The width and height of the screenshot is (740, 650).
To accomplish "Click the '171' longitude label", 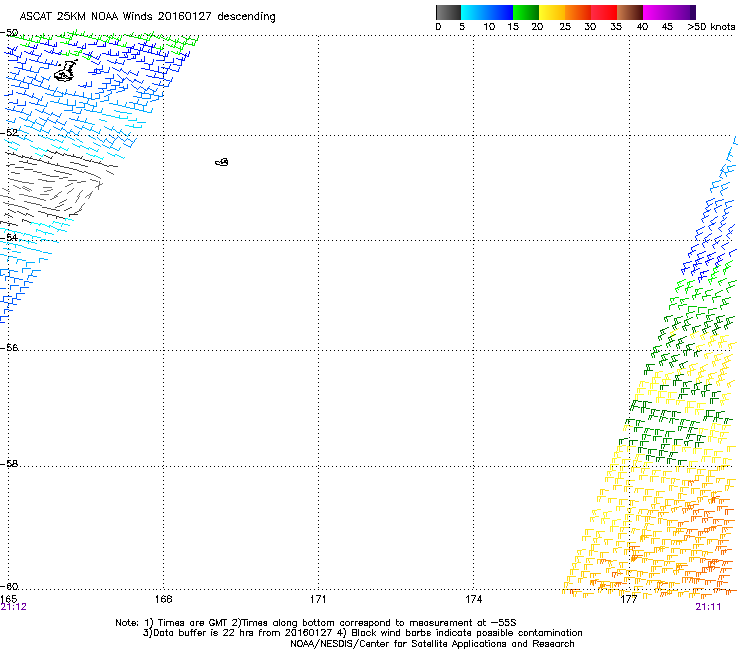I will [318, 599].
